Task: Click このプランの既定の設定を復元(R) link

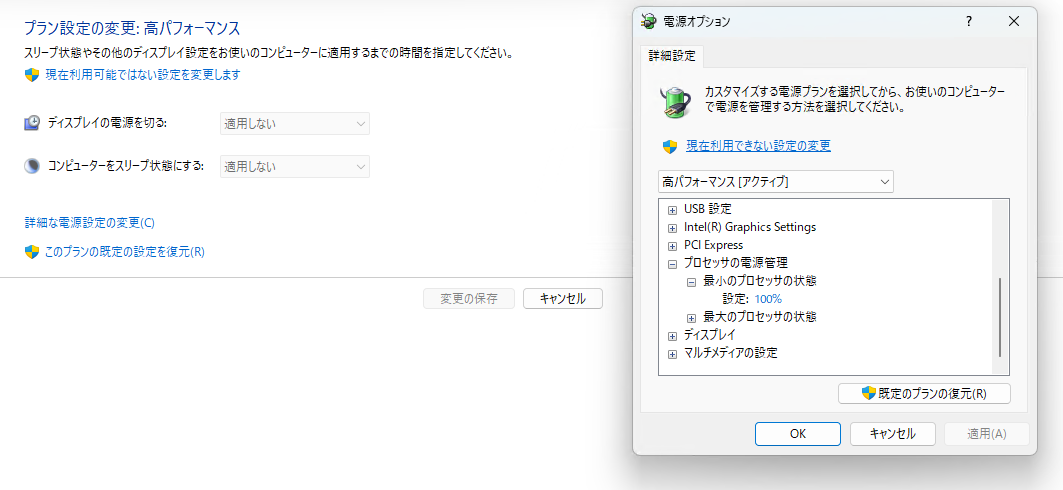Action: pyautogui.click(x=125, y=251)
